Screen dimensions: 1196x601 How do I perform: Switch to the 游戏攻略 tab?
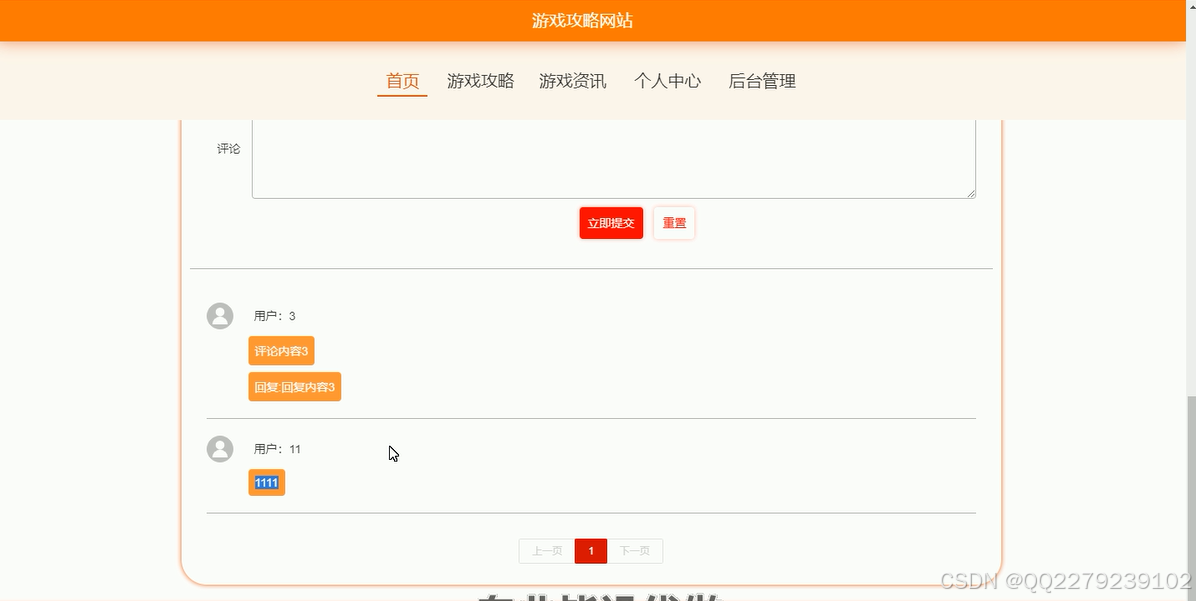[x=480, y=81]
